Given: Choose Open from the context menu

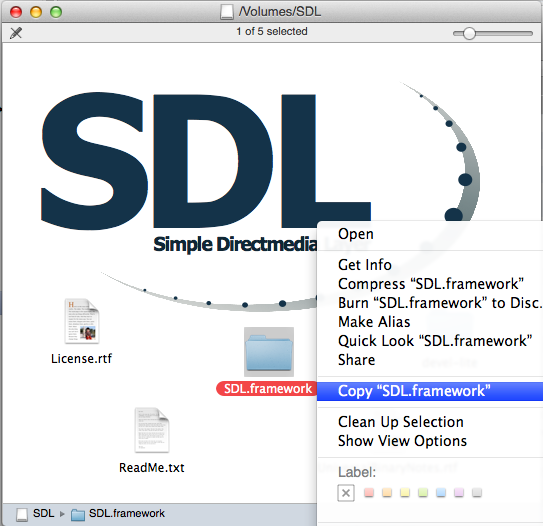Looking at the screenshot, I should [x=430, y=234].
